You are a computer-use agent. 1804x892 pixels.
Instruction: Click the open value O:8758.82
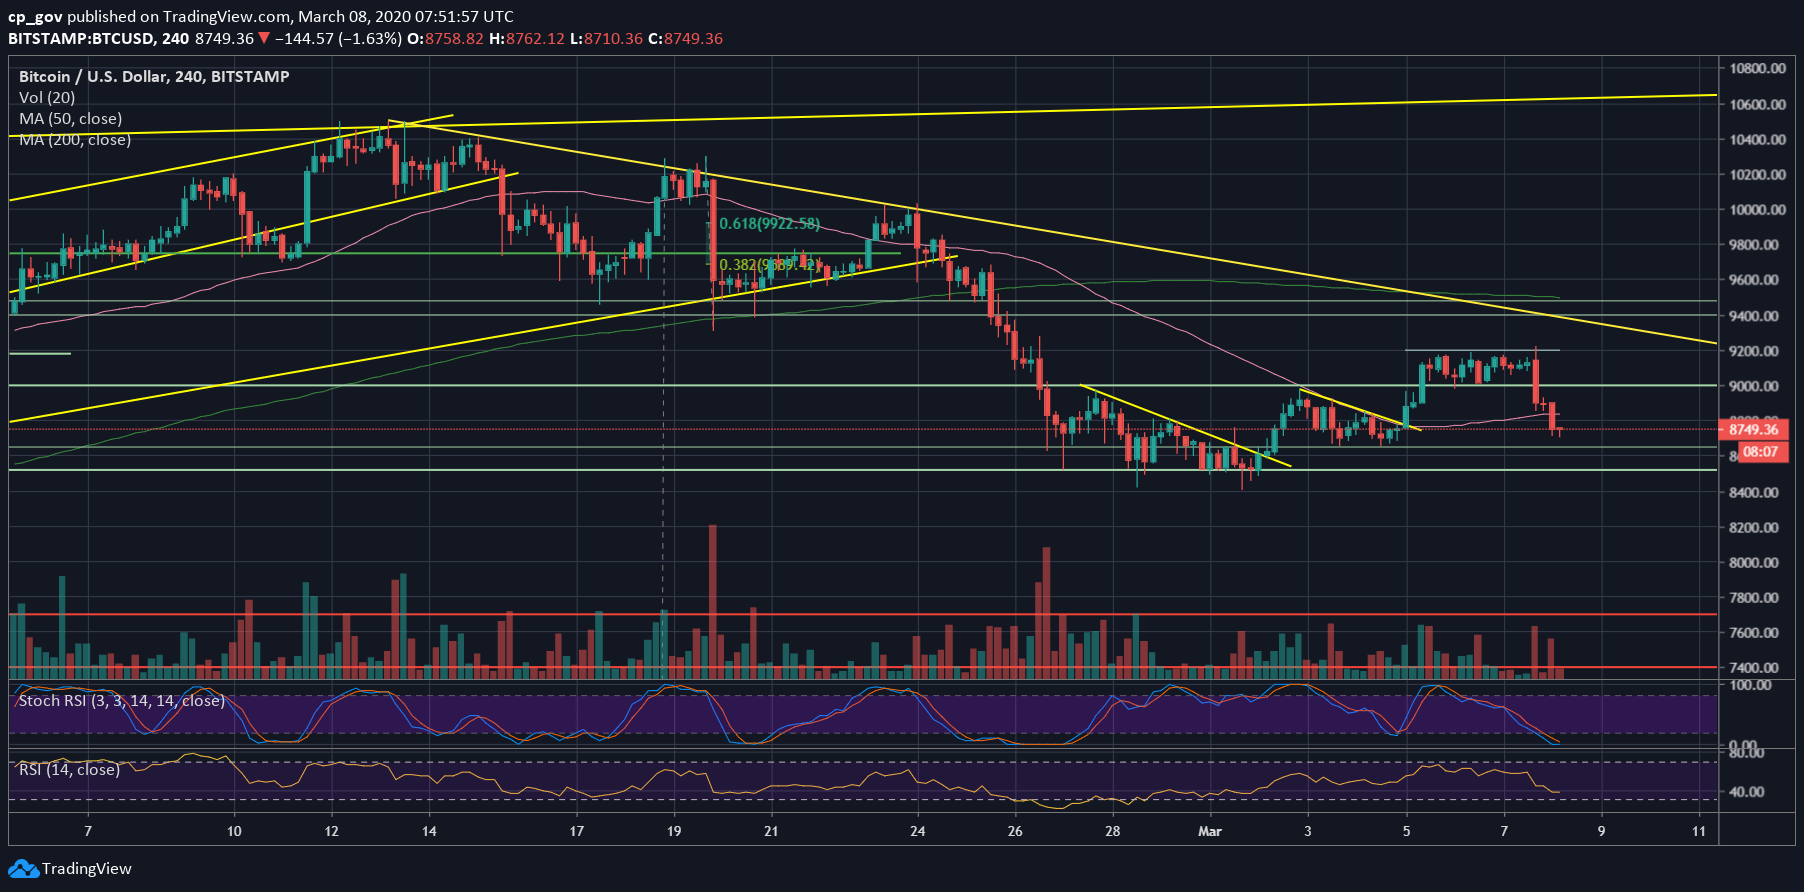tap(445, 38)
